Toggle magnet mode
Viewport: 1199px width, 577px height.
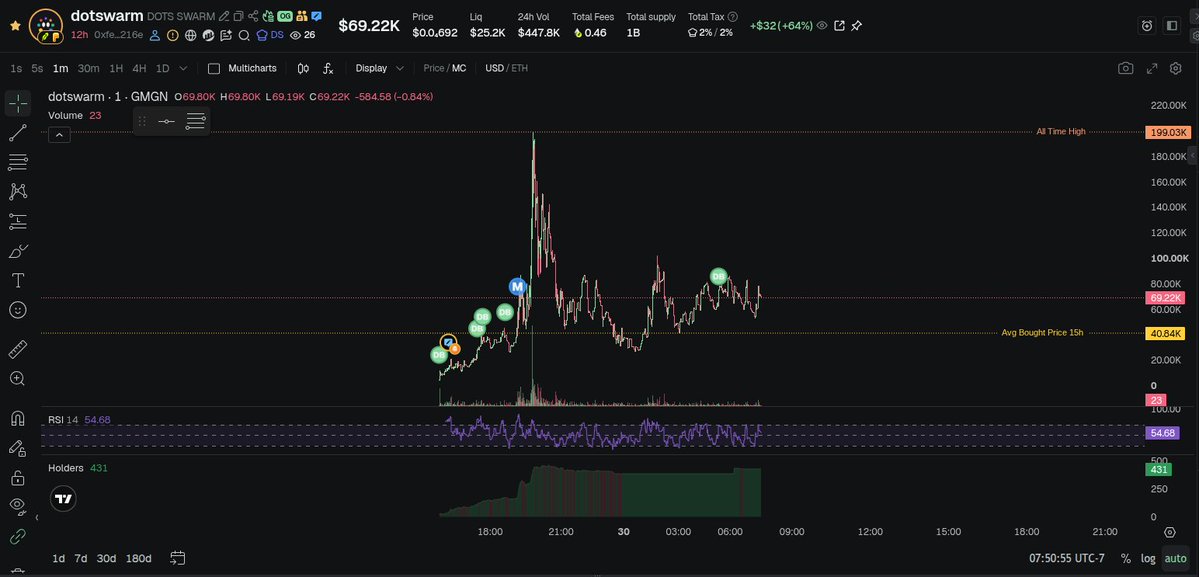18,418
